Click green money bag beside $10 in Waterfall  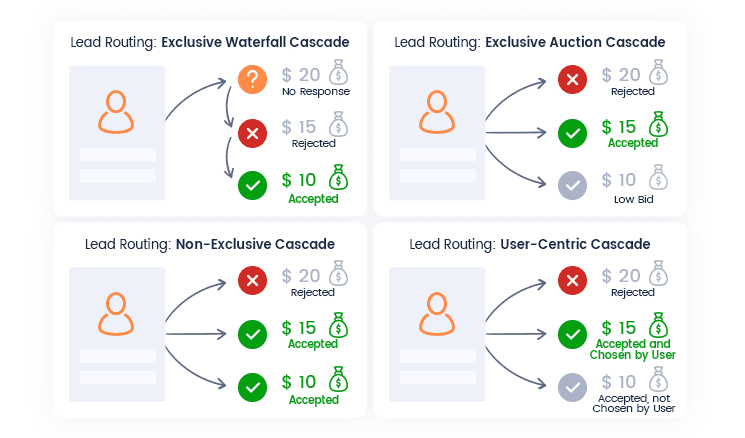pos(337,178)
